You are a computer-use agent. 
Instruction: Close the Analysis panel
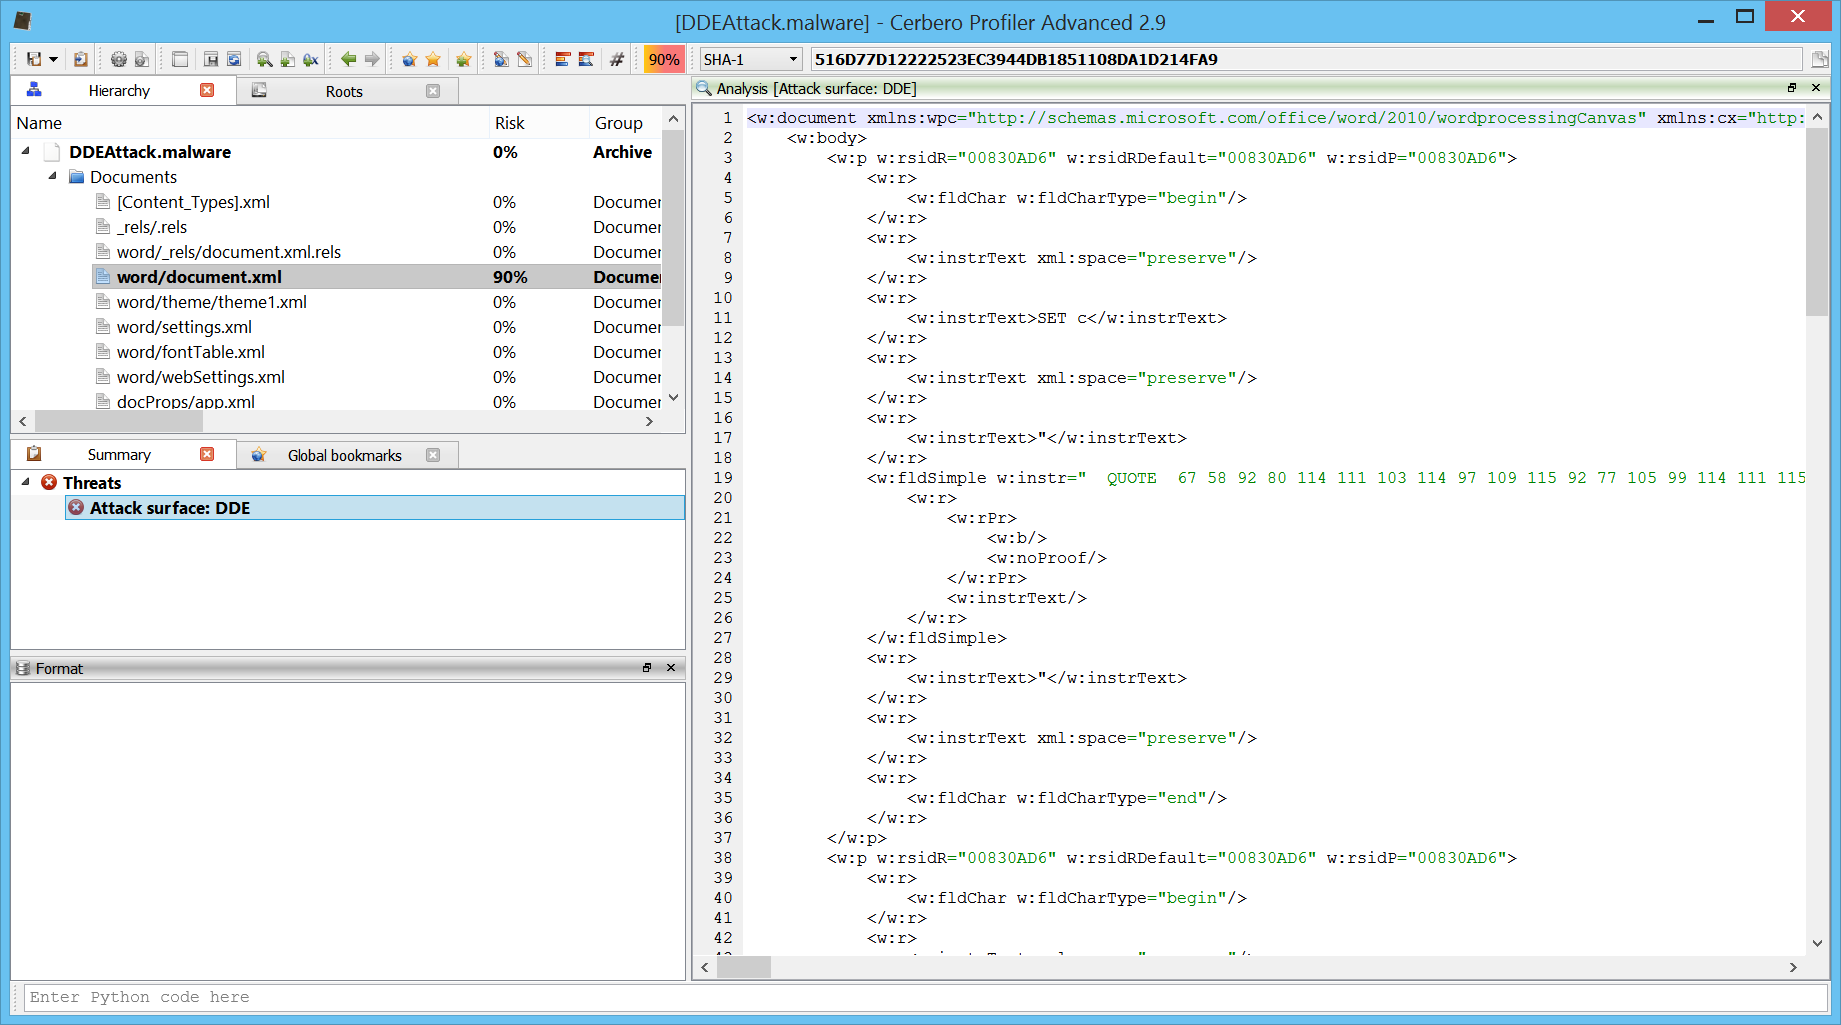tap(1816, 88)
